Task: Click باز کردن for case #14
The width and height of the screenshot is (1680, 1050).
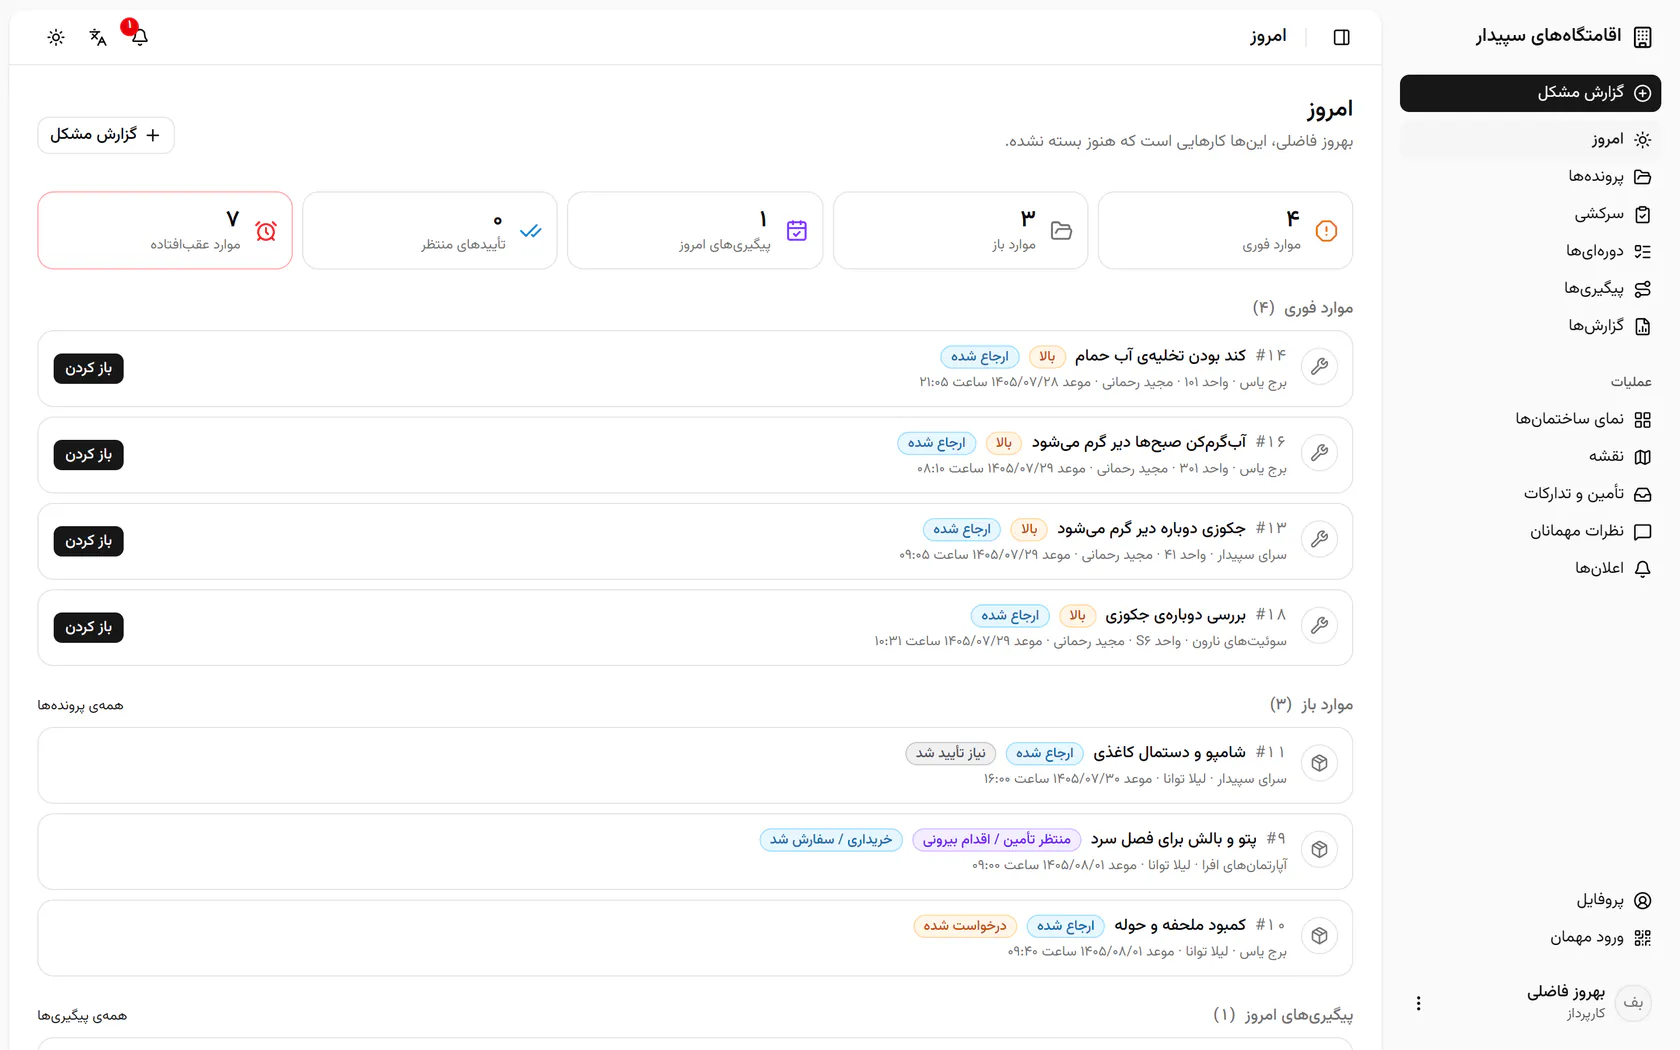Action: tap(89, 369)
